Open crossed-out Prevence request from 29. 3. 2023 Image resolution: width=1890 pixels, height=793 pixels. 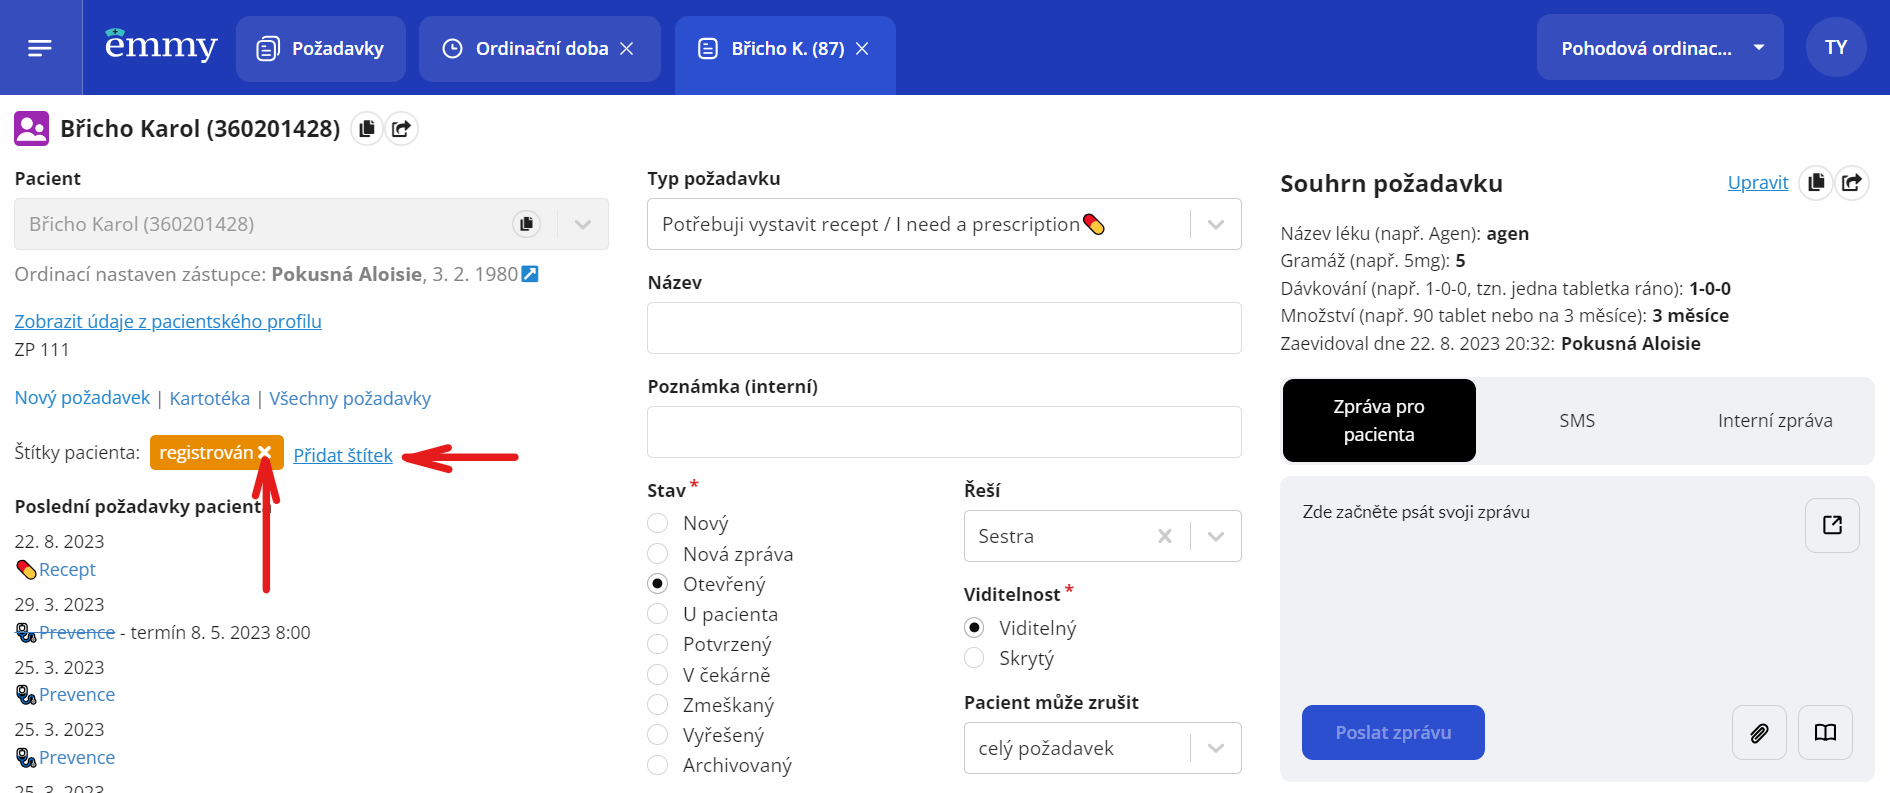(x=77, y=633)
